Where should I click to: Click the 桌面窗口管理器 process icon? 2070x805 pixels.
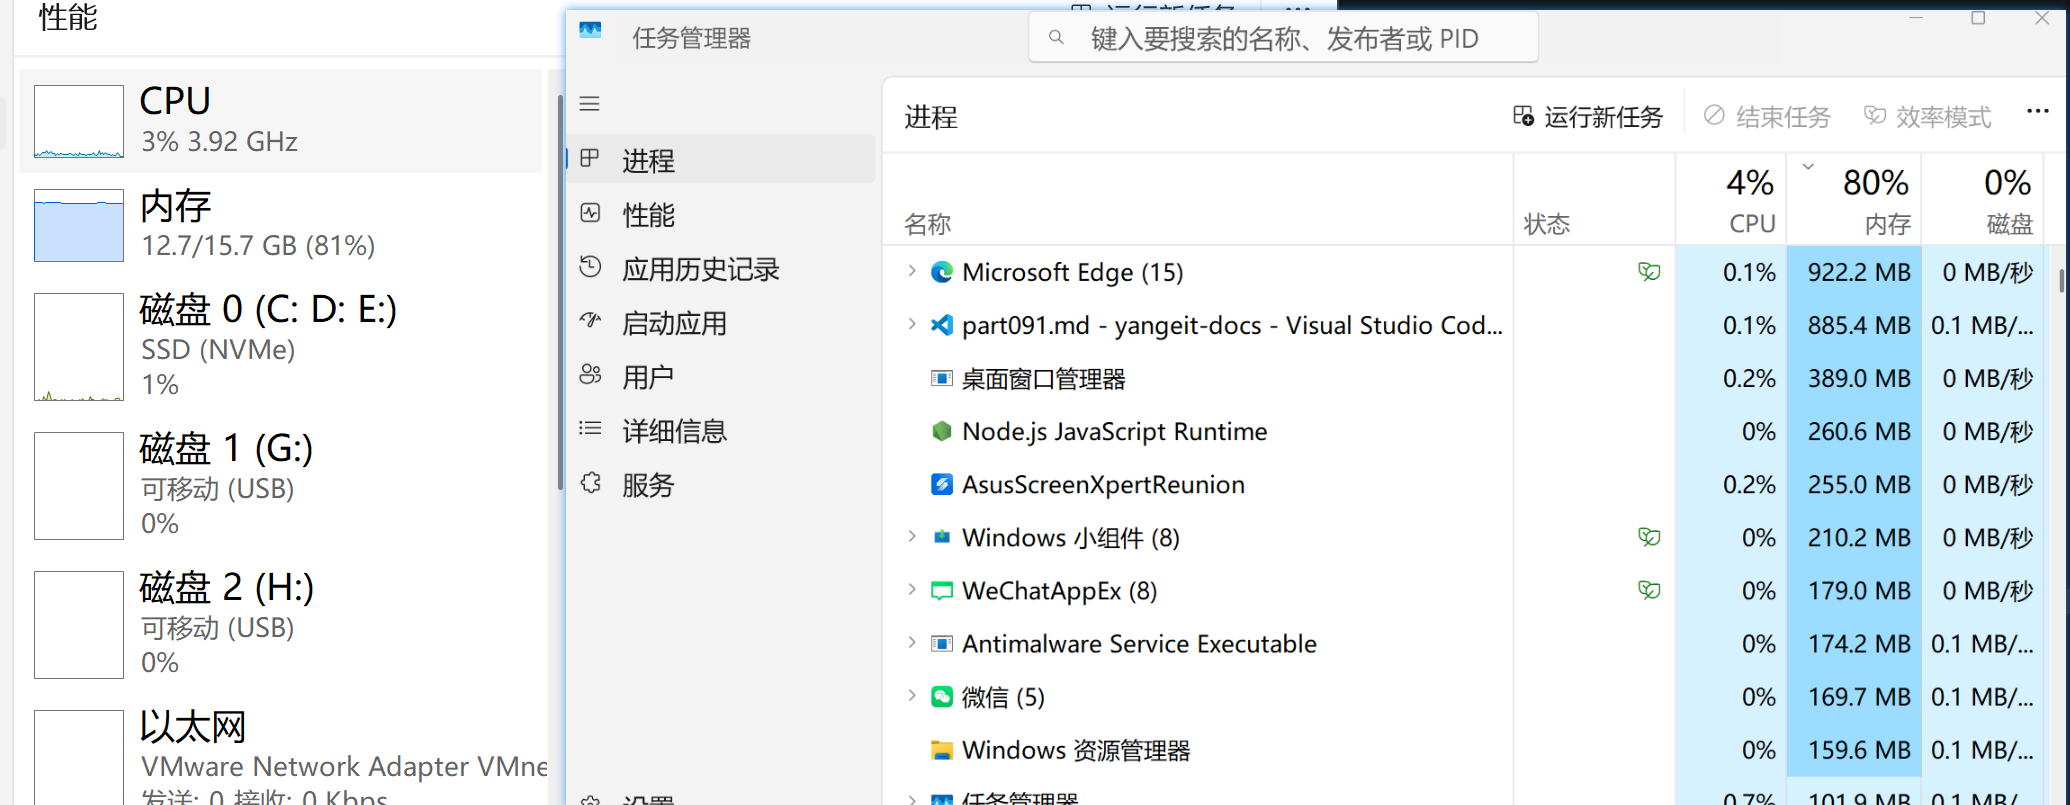pyautogui.click(x=941, y=378)
